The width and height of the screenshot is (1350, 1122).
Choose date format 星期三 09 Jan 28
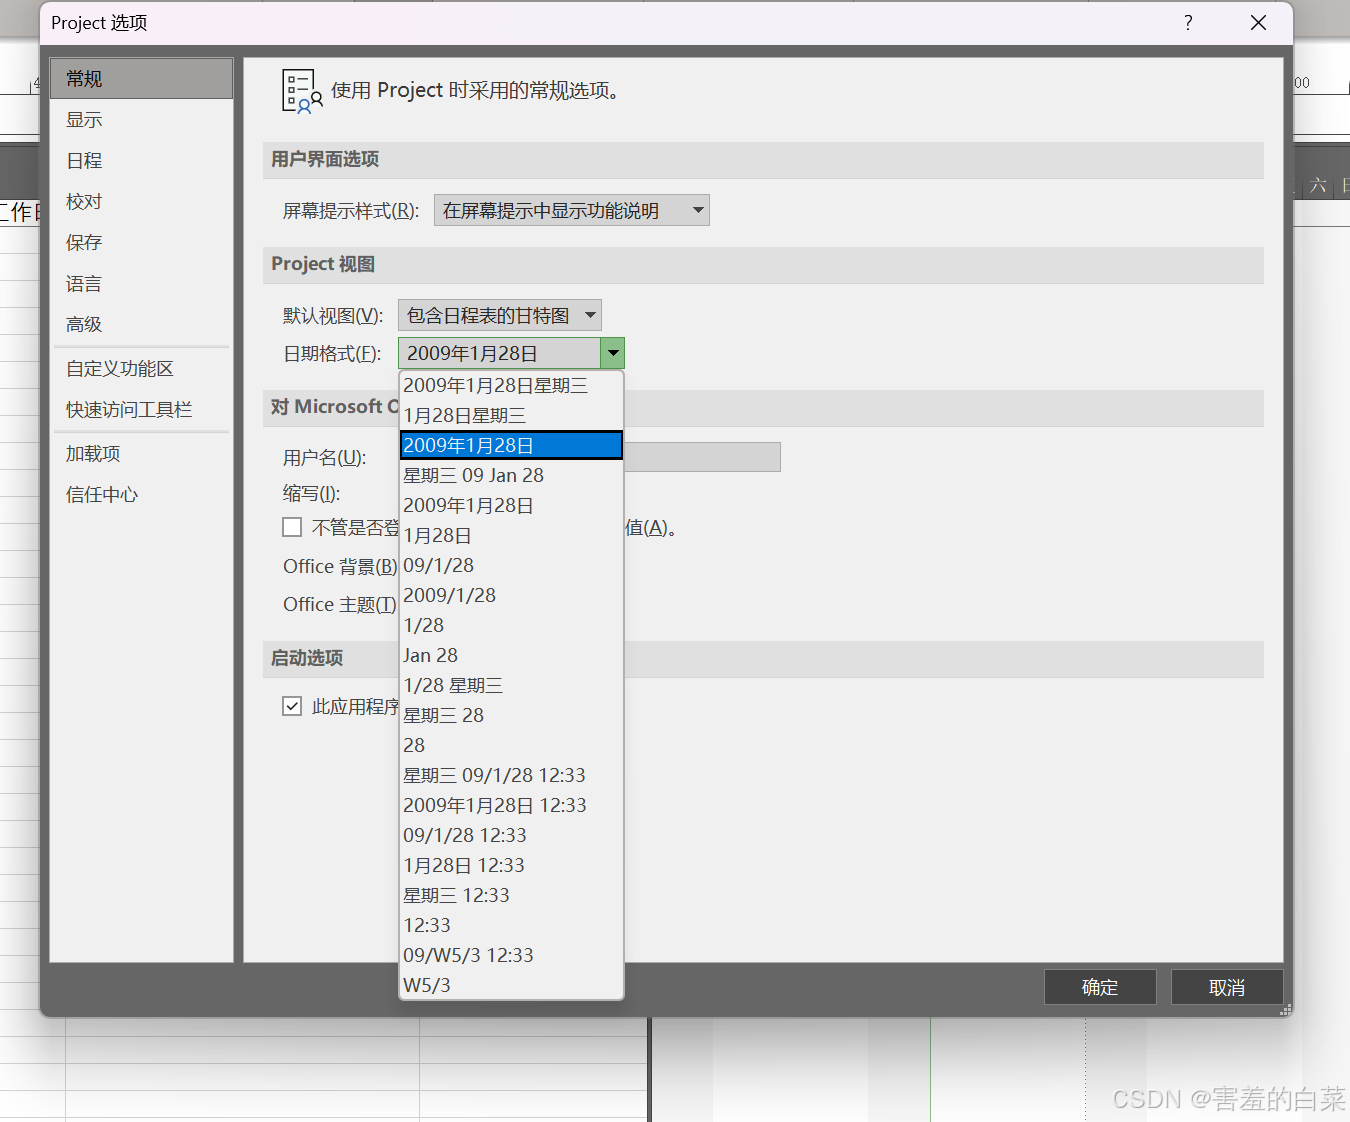point(511,475)
